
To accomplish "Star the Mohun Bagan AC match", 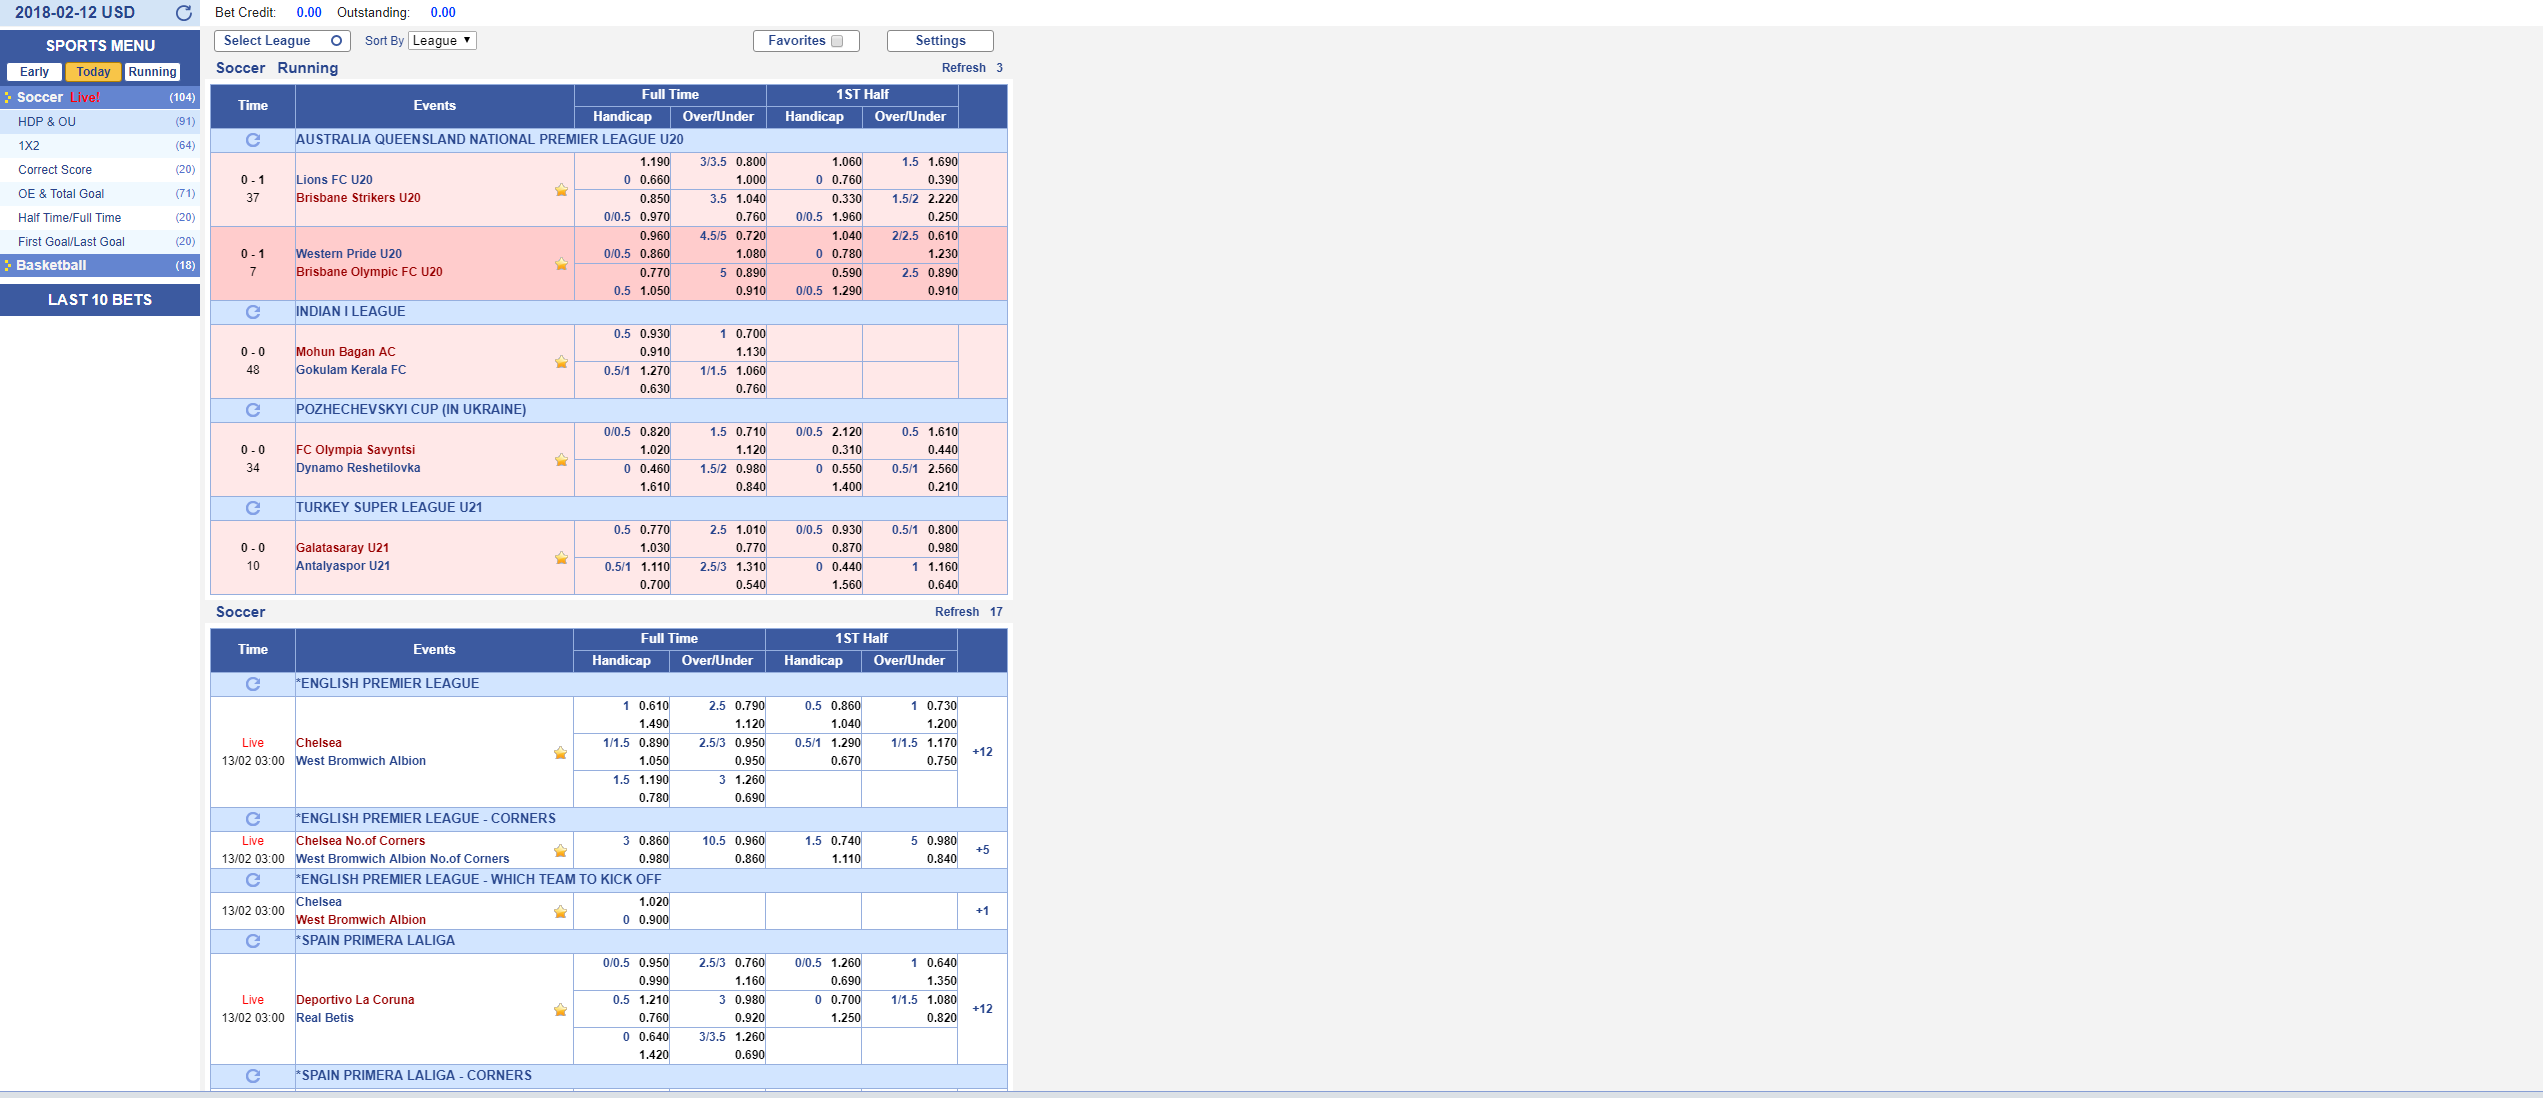I will [x=561, y=362].
